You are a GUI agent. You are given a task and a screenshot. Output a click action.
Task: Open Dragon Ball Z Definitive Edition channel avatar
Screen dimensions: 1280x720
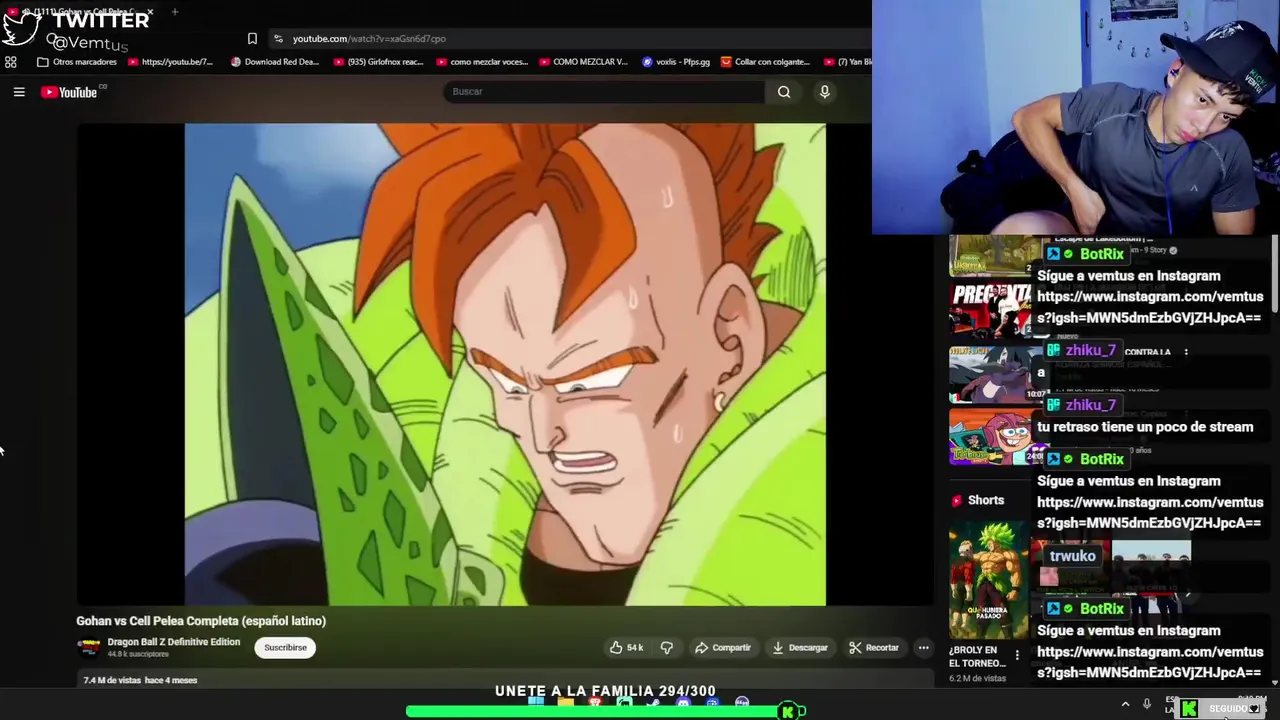(x=89, y=648)
